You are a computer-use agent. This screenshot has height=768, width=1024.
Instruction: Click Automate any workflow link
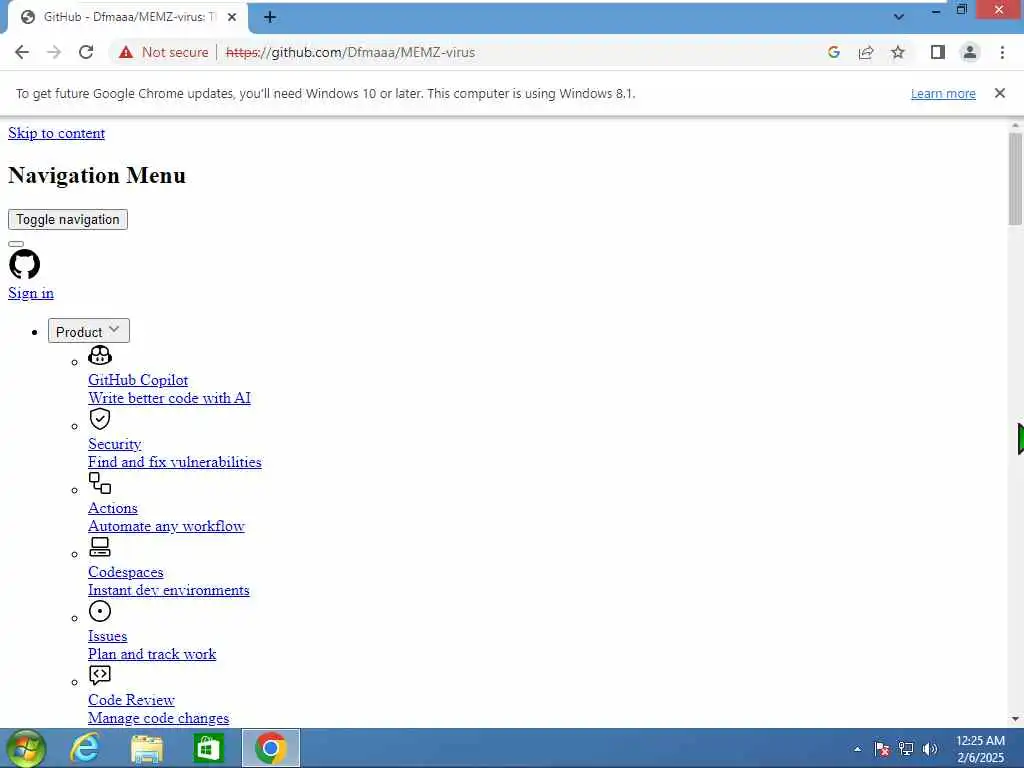coord(166,526)
